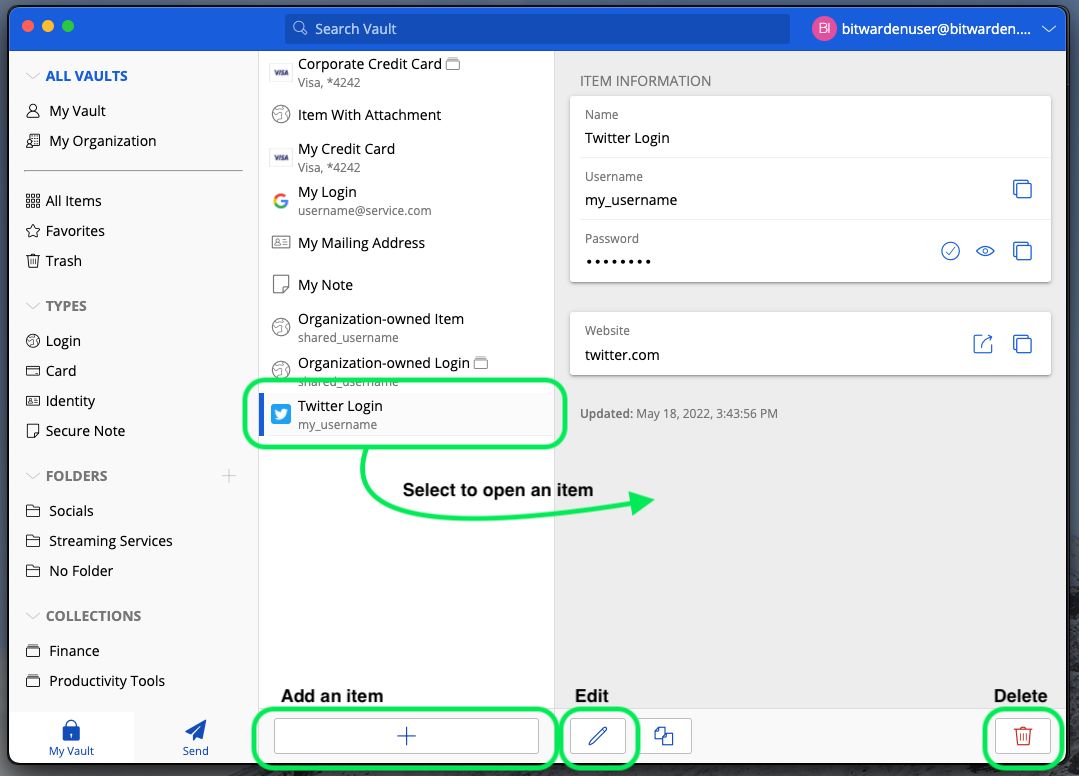The height and width of the screenshot is (776, 1079).
Task: Filter by Login type
Action: click(x=53, y=341)
